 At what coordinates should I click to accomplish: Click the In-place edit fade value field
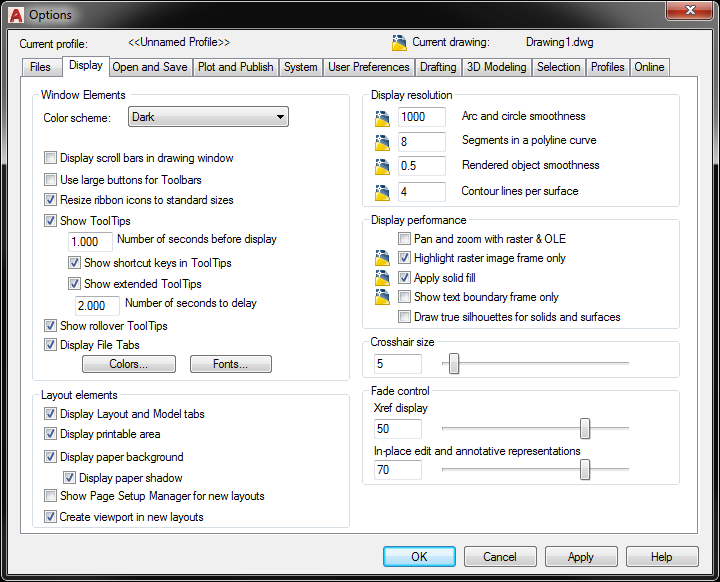tap(398, 469)
